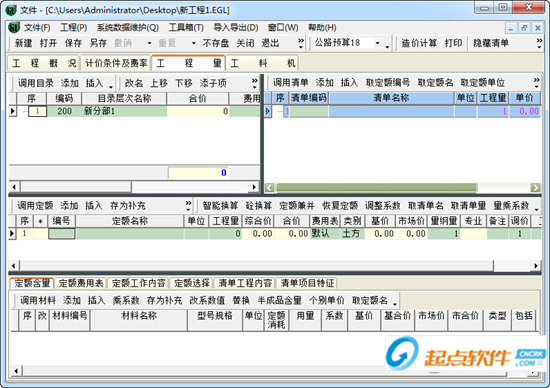Click 半成品含量 in material toolbar

pyautogui.click(x=280, y=300)
